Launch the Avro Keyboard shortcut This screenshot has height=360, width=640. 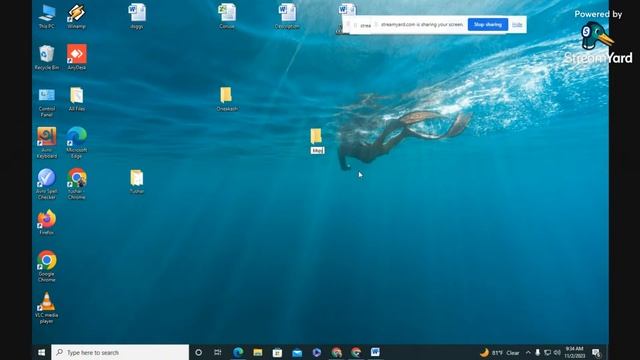click(47, 142)
